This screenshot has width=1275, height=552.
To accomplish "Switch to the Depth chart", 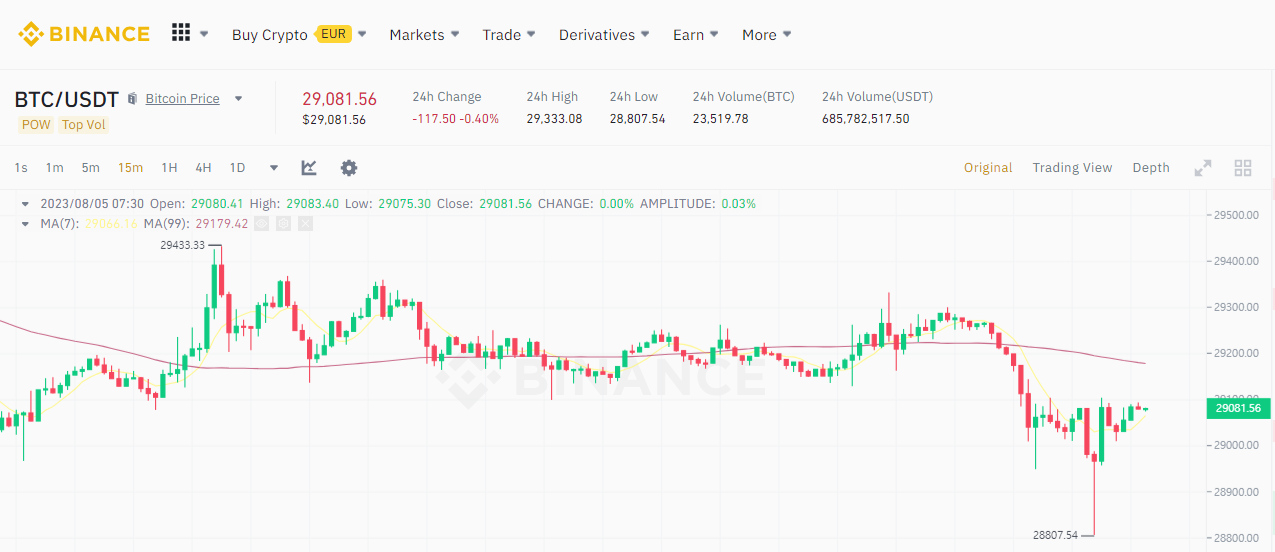I will click(1151, 168).
